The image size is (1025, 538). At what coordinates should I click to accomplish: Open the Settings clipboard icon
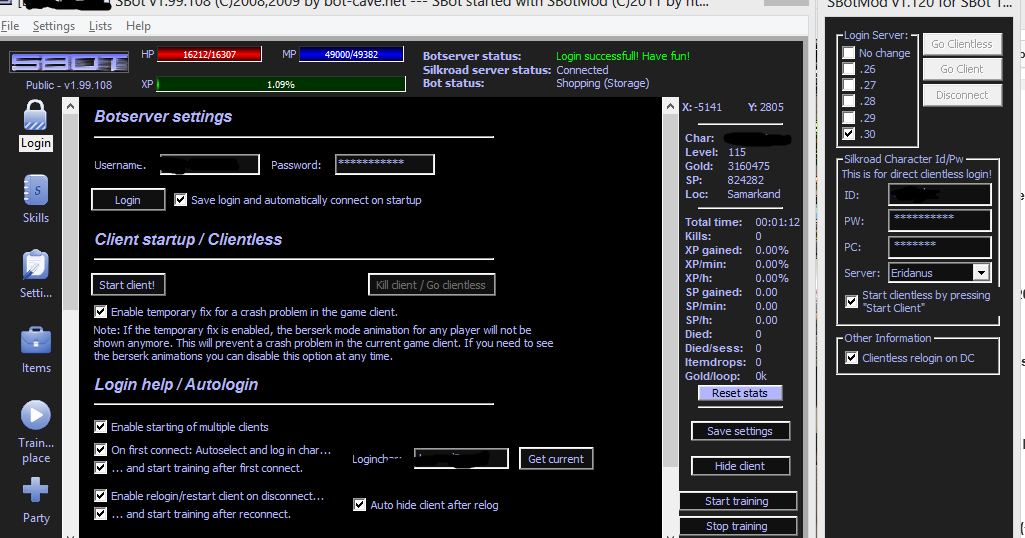[x=35, y=265]
